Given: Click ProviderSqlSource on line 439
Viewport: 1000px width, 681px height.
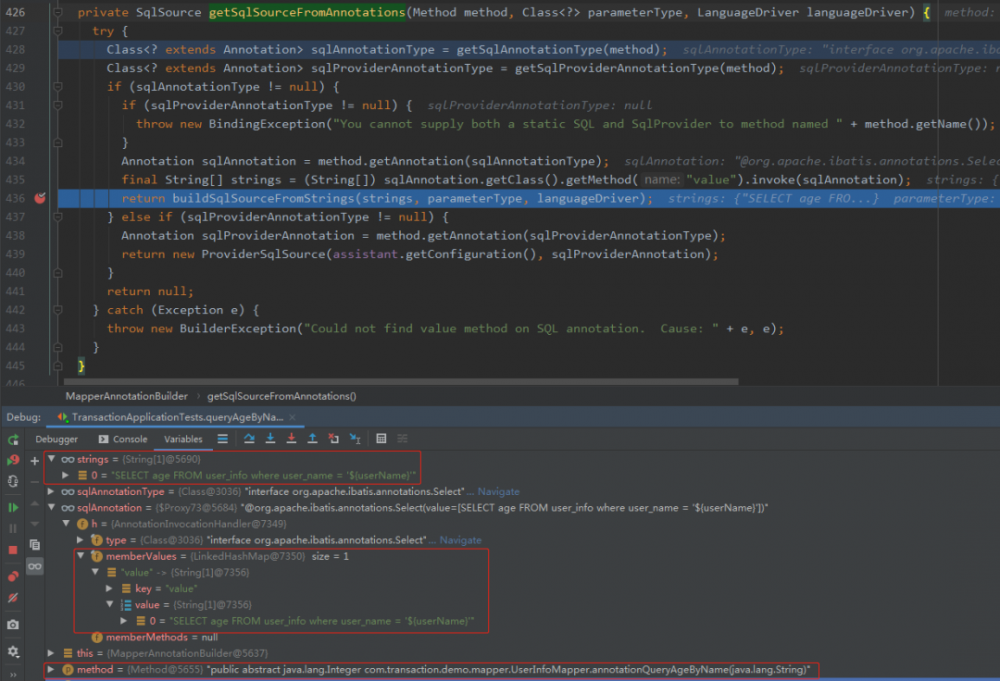Looking at the screenshot, I should pyautogui.click(x=263, y=254).
